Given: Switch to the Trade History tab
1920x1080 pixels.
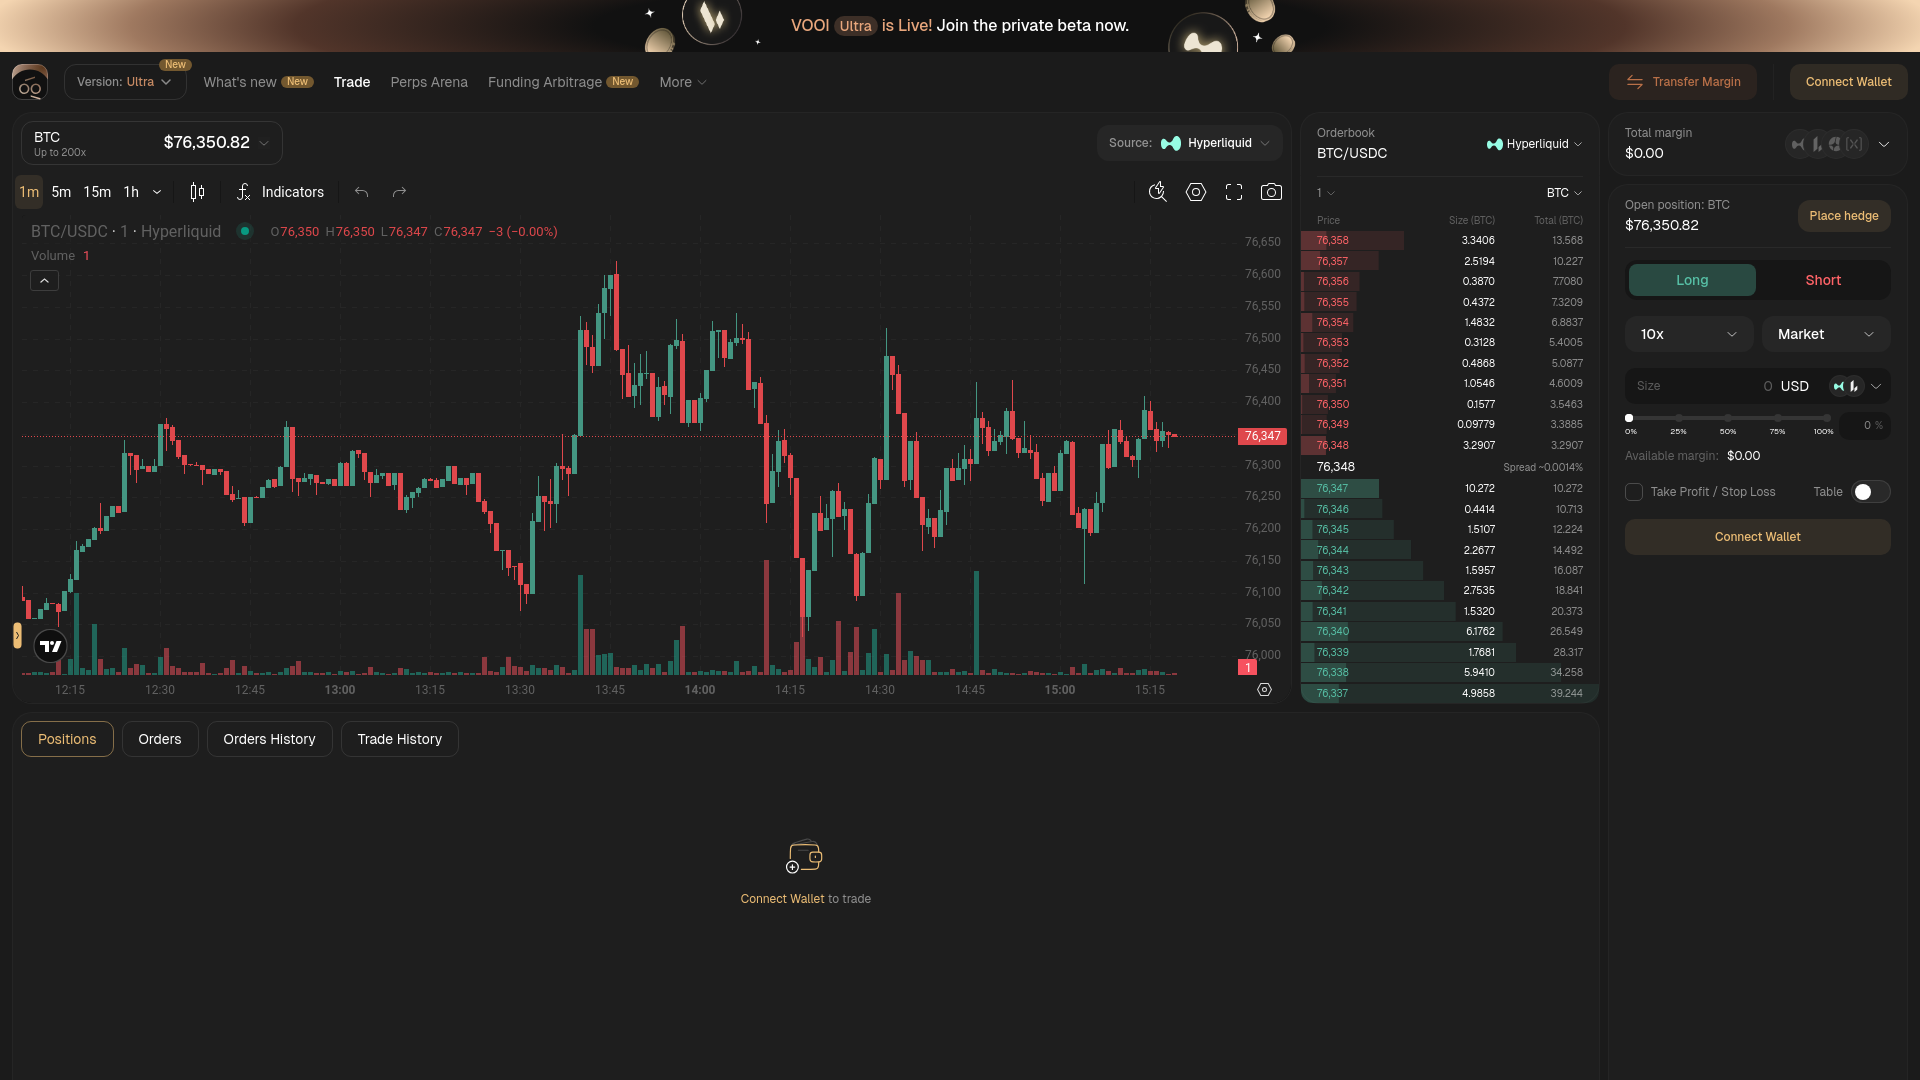Looking at the screenshot, I should tap(399, 739).
